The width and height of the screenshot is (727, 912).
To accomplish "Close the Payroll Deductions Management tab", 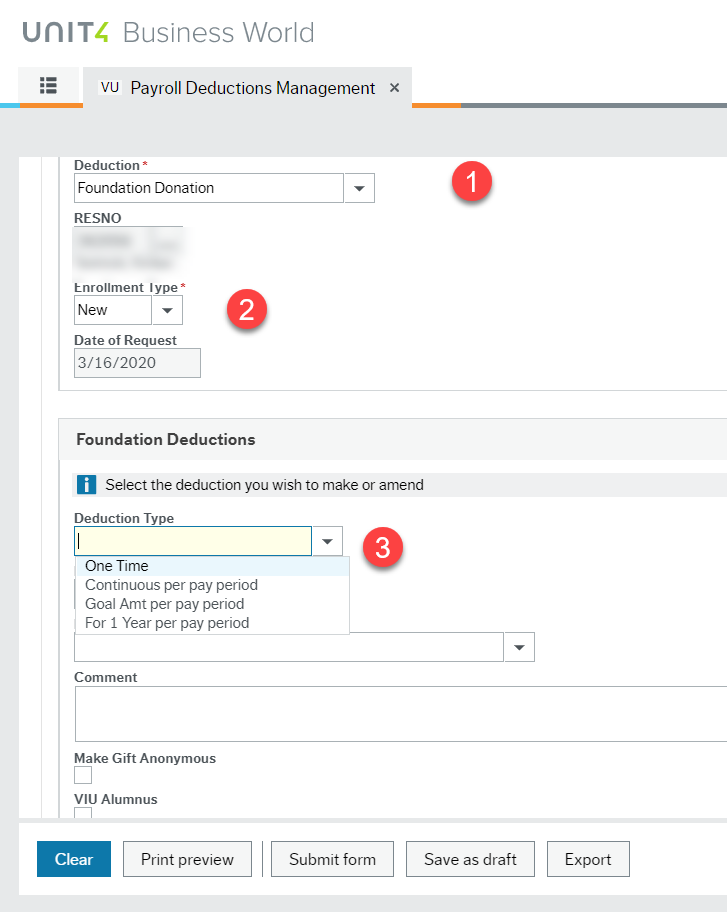I will 394,87.
